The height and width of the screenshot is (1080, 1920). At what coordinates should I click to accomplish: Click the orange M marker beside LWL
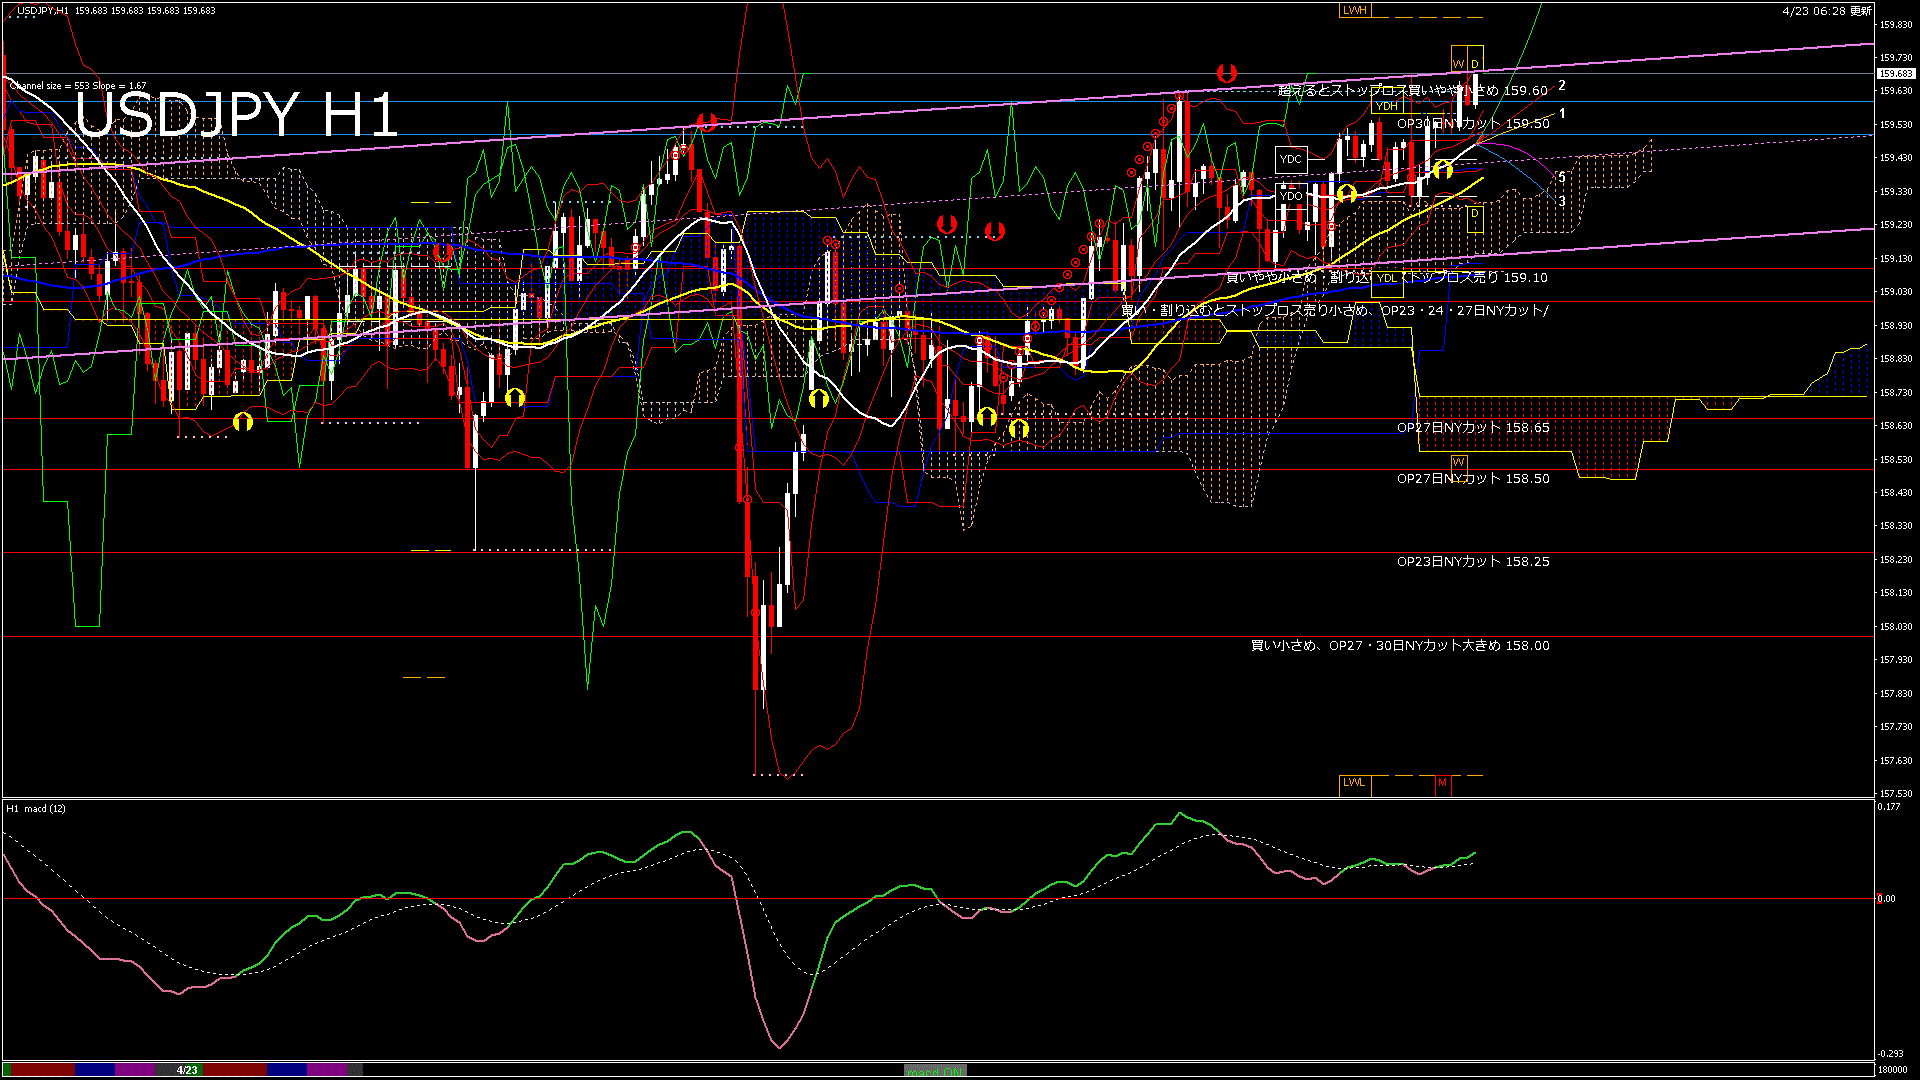[x=1442, y=783]
